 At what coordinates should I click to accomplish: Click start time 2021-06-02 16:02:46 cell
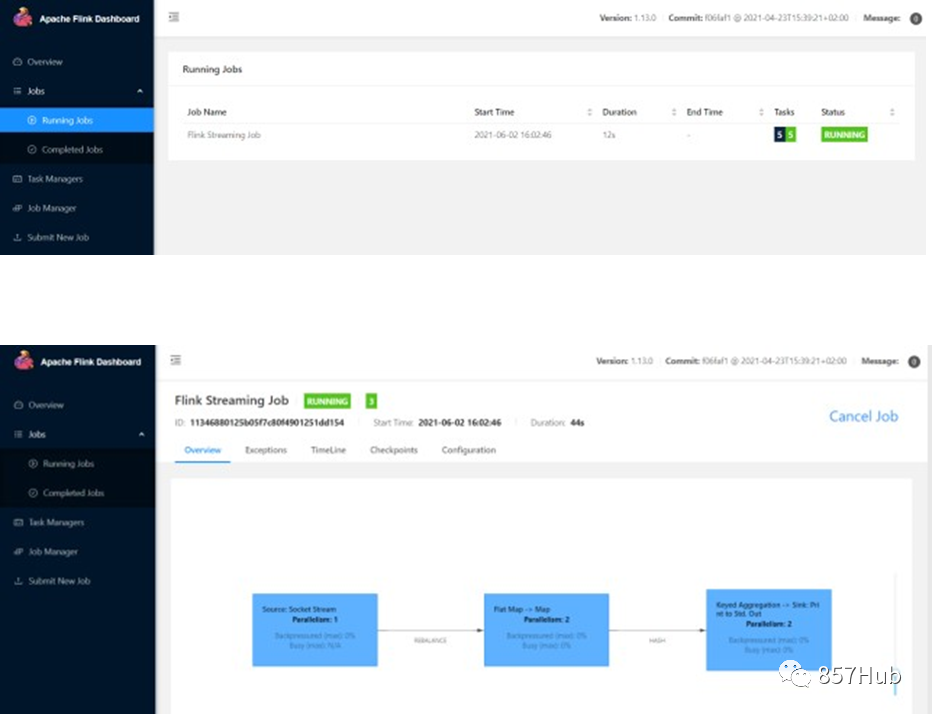[512, 135]
